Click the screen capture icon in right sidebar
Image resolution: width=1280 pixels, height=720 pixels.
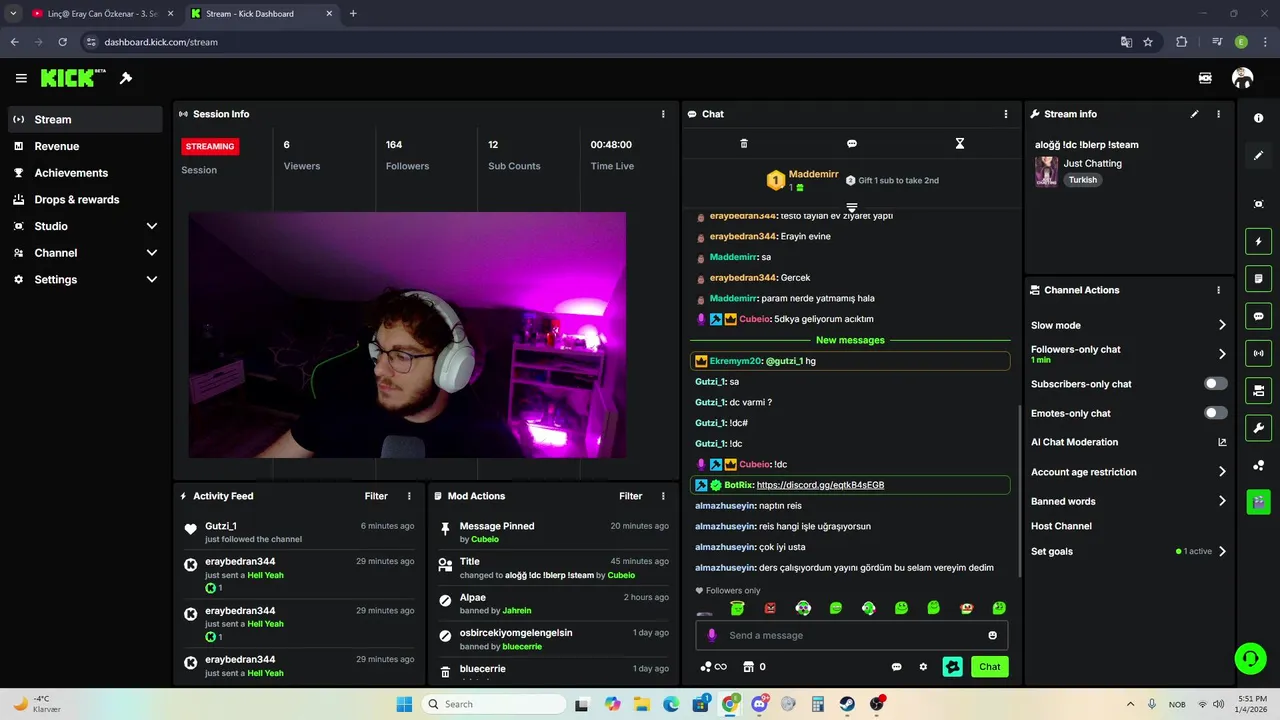[1259, 204]
